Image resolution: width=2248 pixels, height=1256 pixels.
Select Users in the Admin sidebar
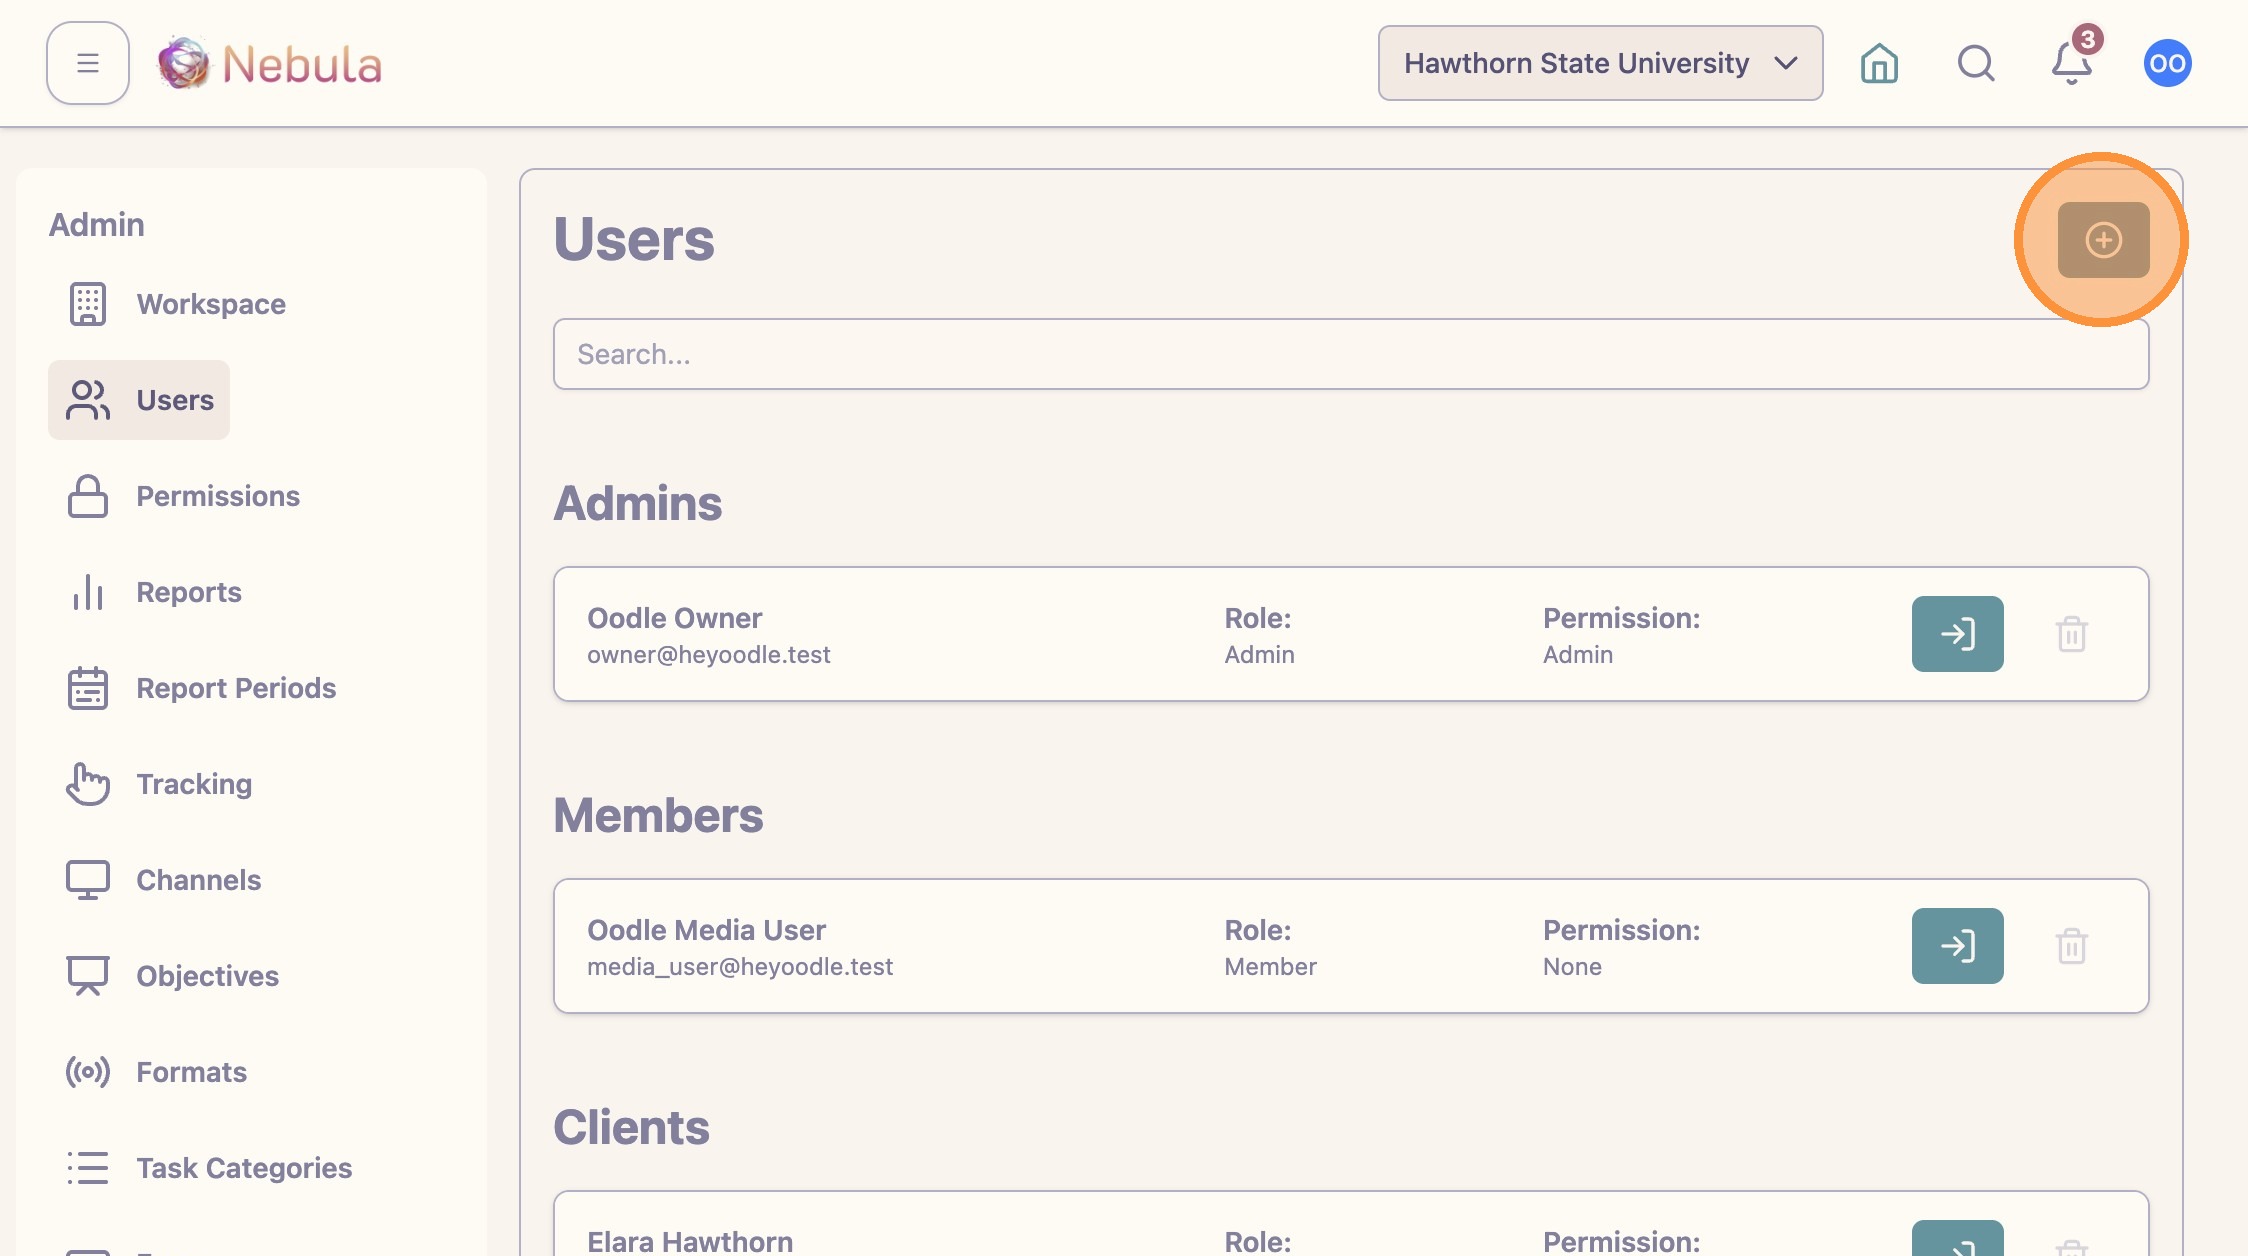point(139,400)
